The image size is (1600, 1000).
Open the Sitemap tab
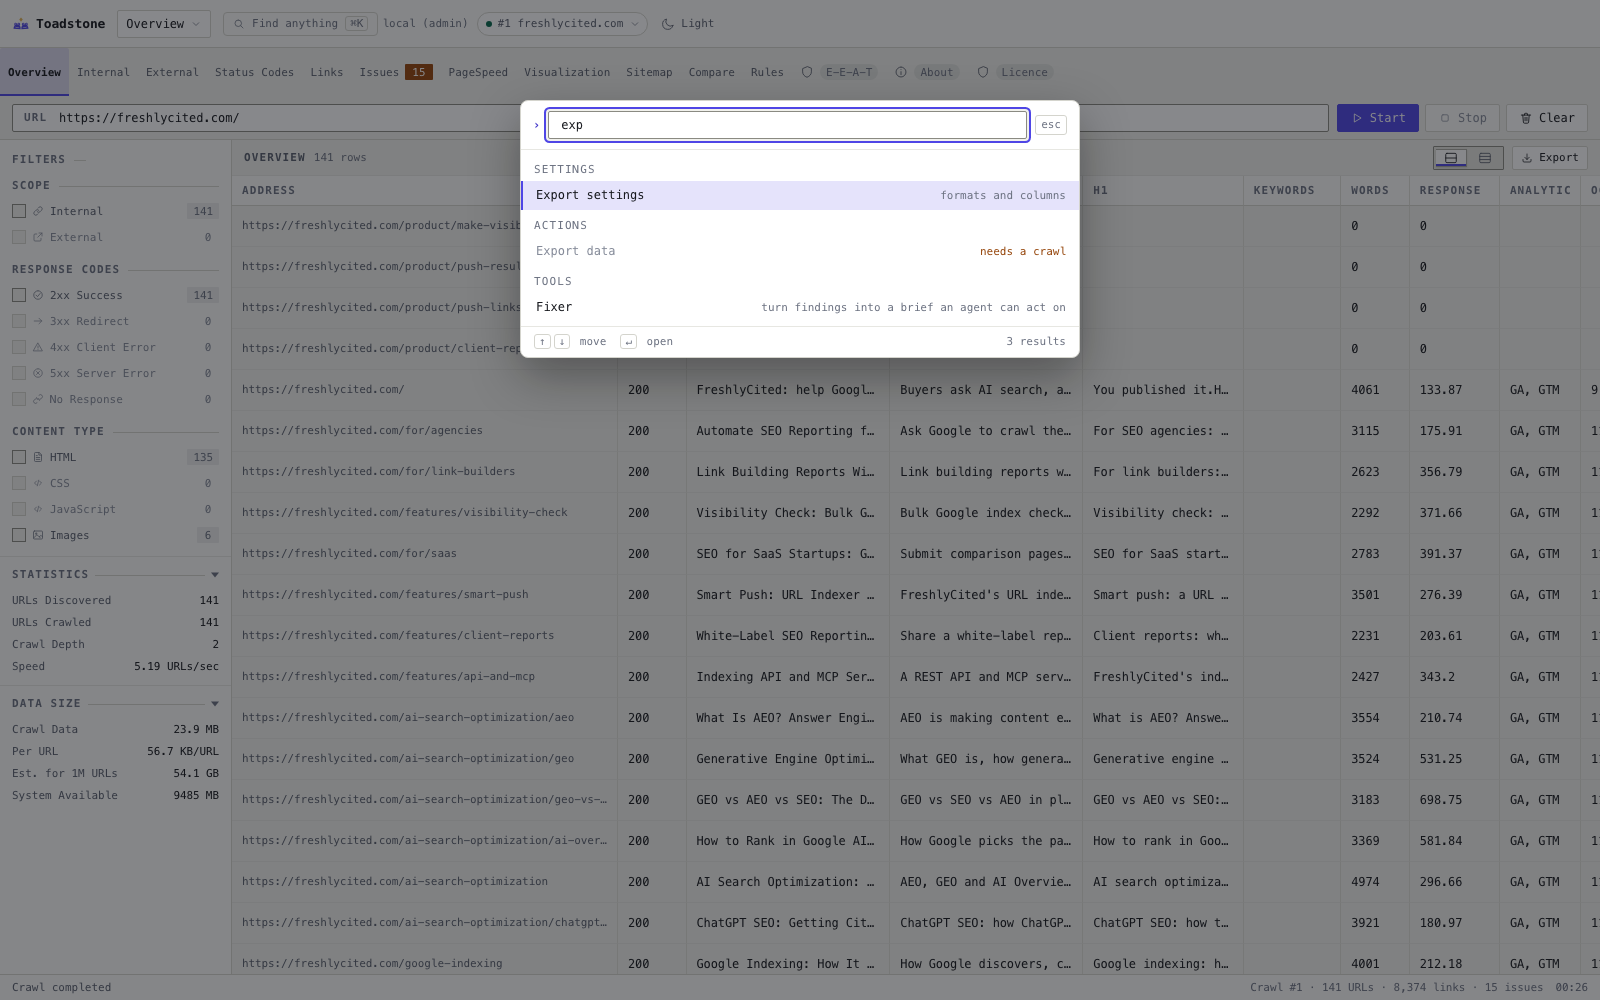coord(649,72)
